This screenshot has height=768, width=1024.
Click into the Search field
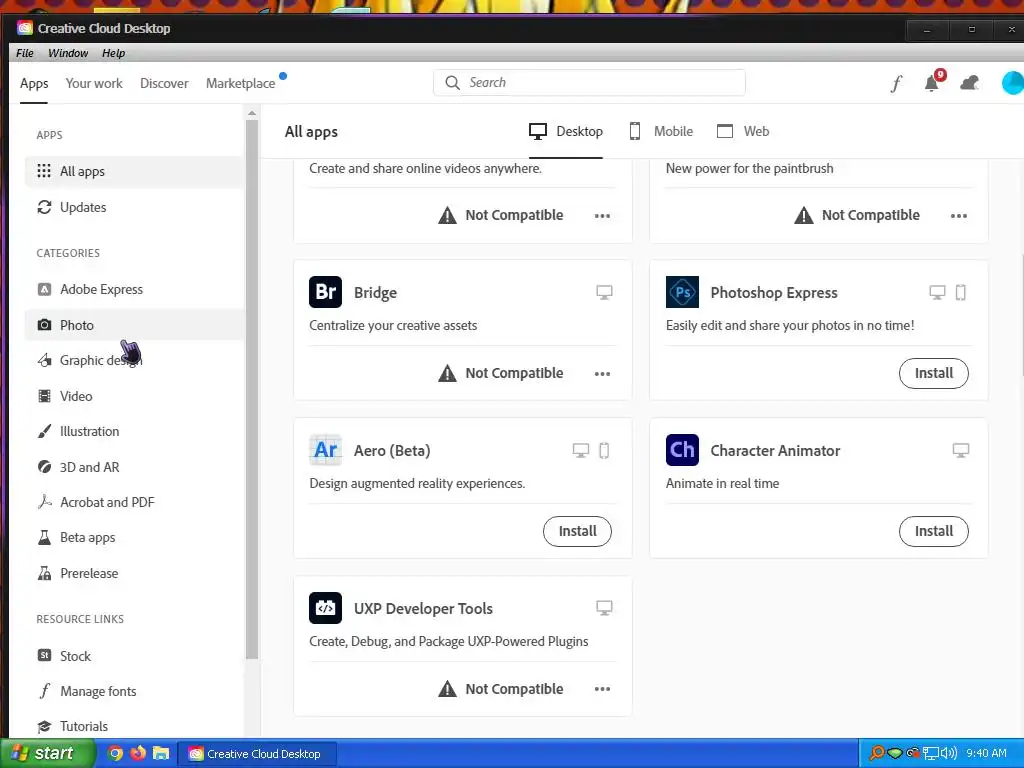click(589, 82)
